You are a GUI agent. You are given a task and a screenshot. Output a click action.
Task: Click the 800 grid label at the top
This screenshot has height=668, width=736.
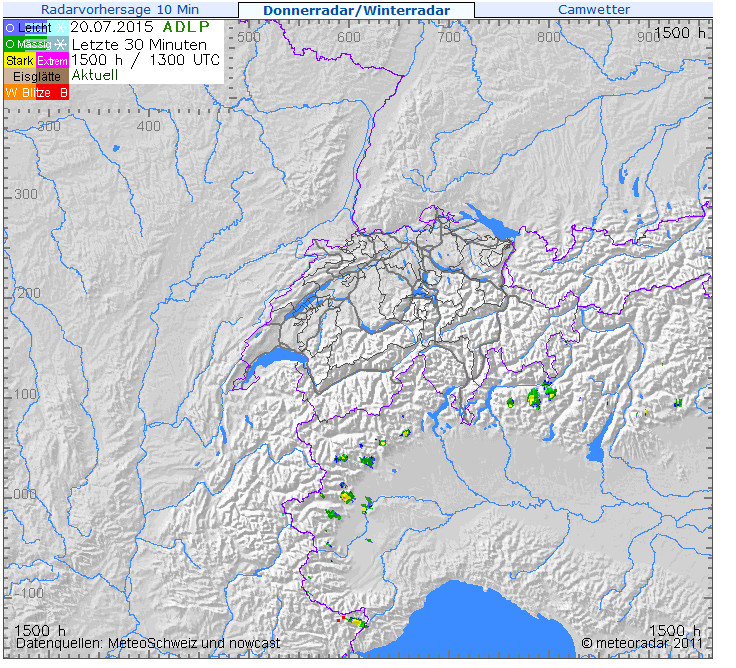[x=548, y=37]
